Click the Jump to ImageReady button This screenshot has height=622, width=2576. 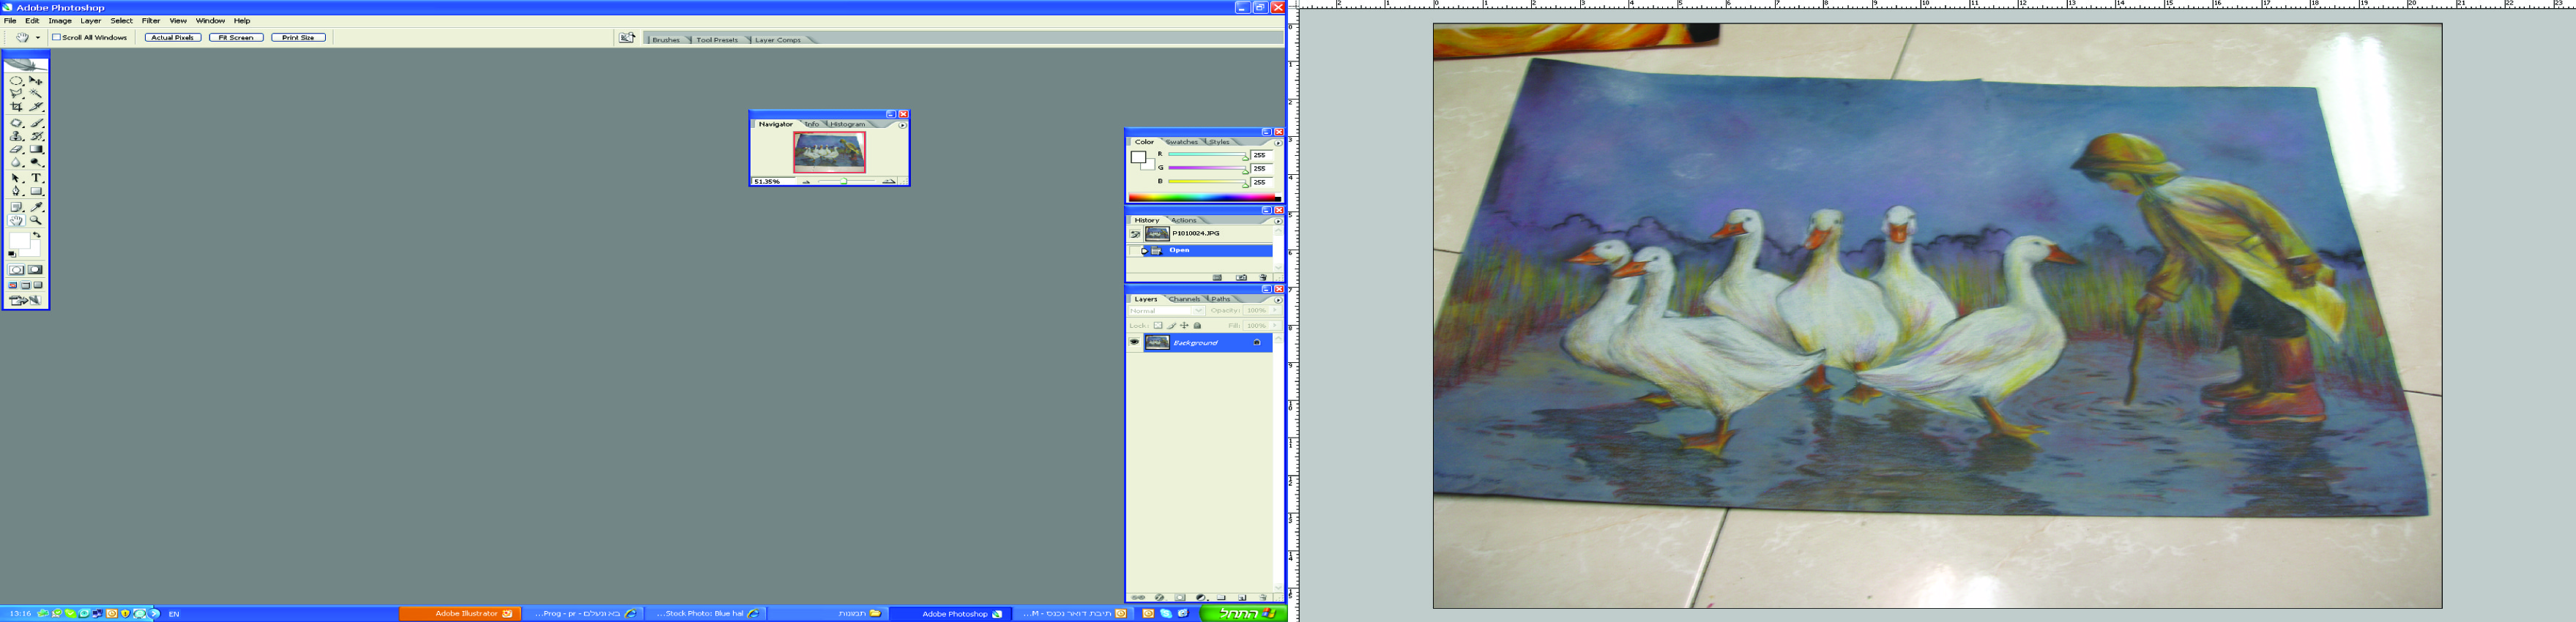click(x=26, y=300)
